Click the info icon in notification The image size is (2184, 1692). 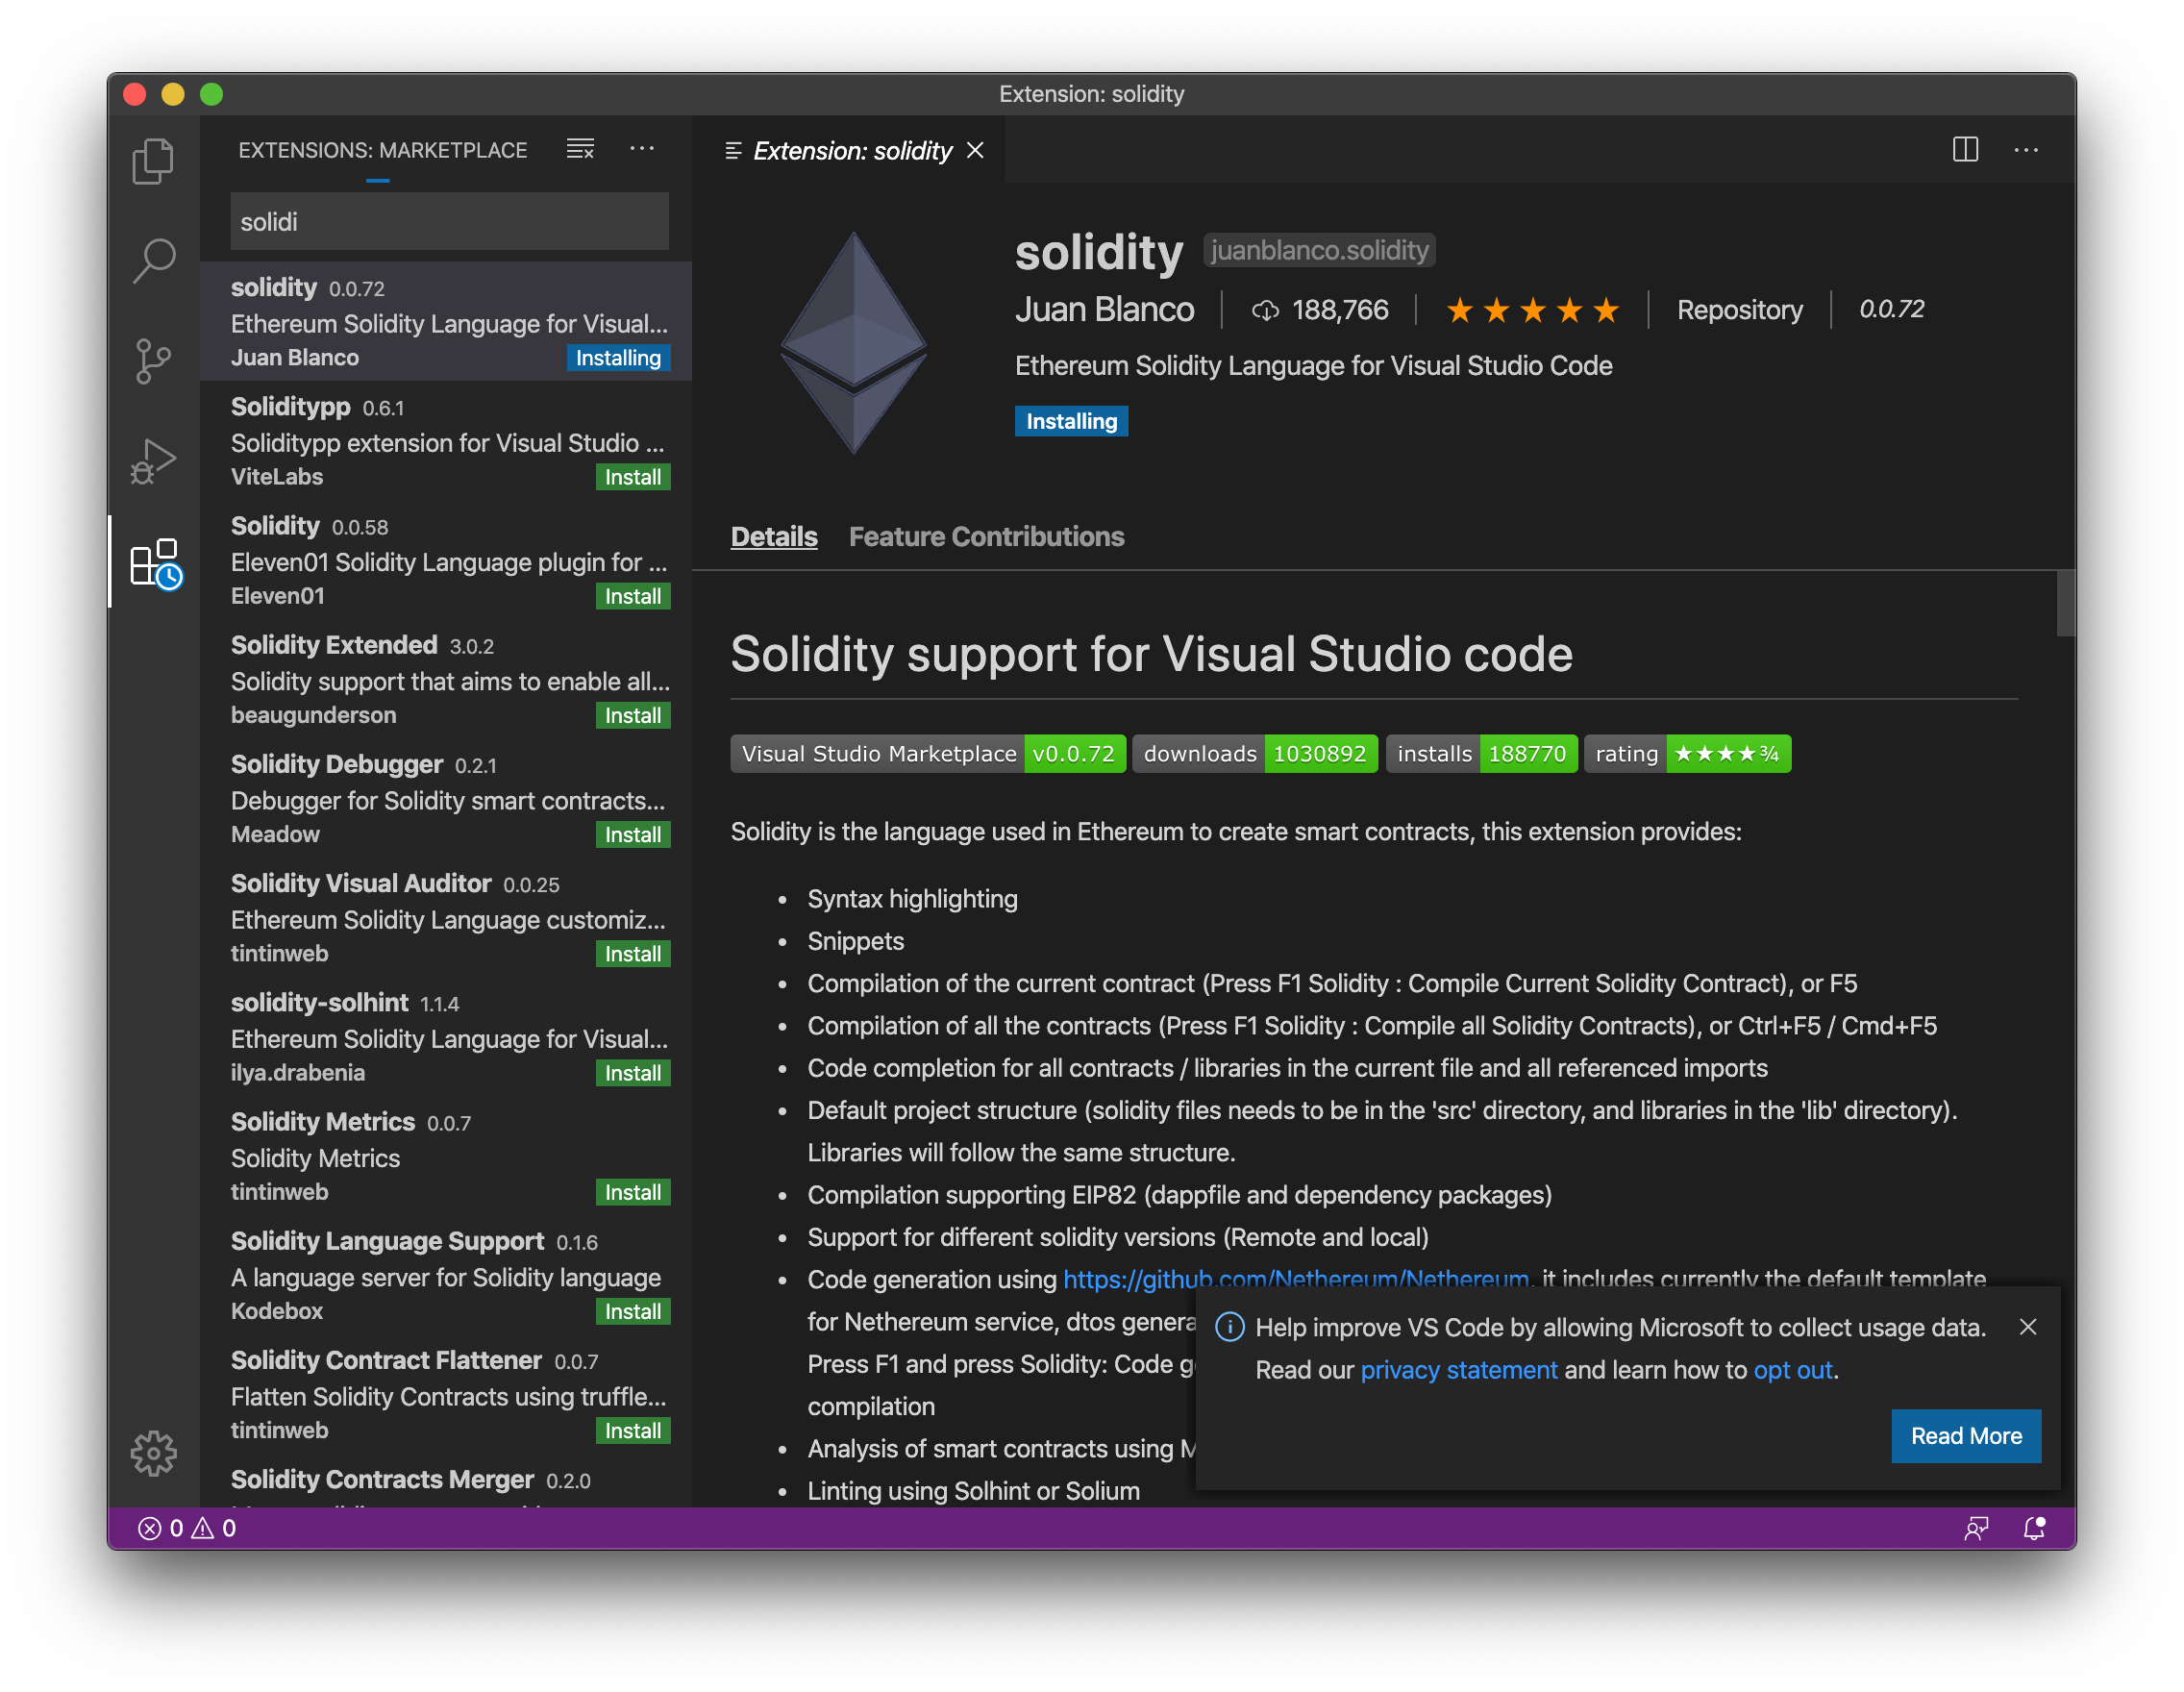1229,1327
